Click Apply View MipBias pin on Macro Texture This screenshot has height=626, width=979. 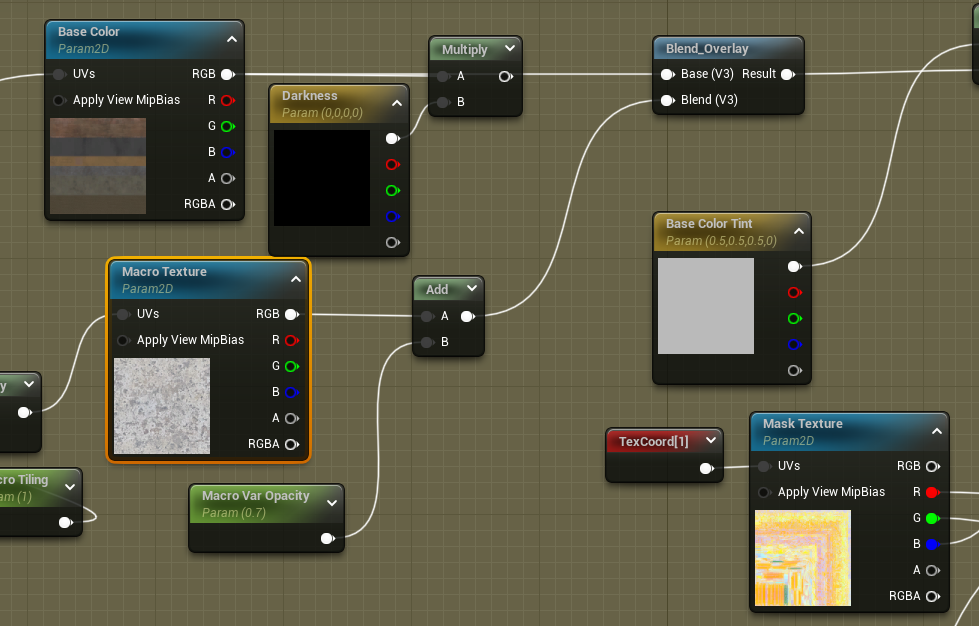click(123, 340)
